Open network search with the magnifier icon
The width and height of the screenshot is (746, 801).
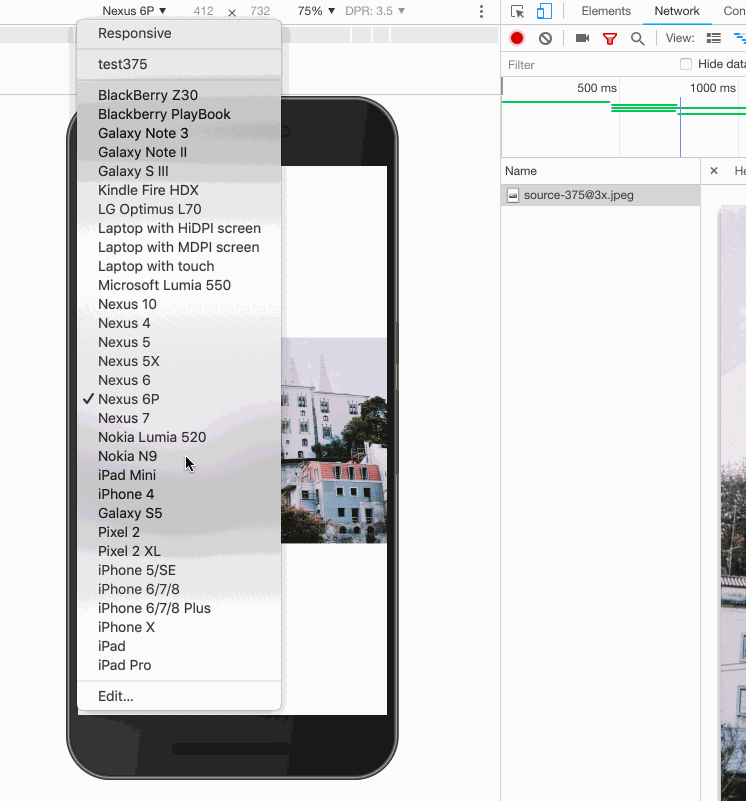(637, 38)
